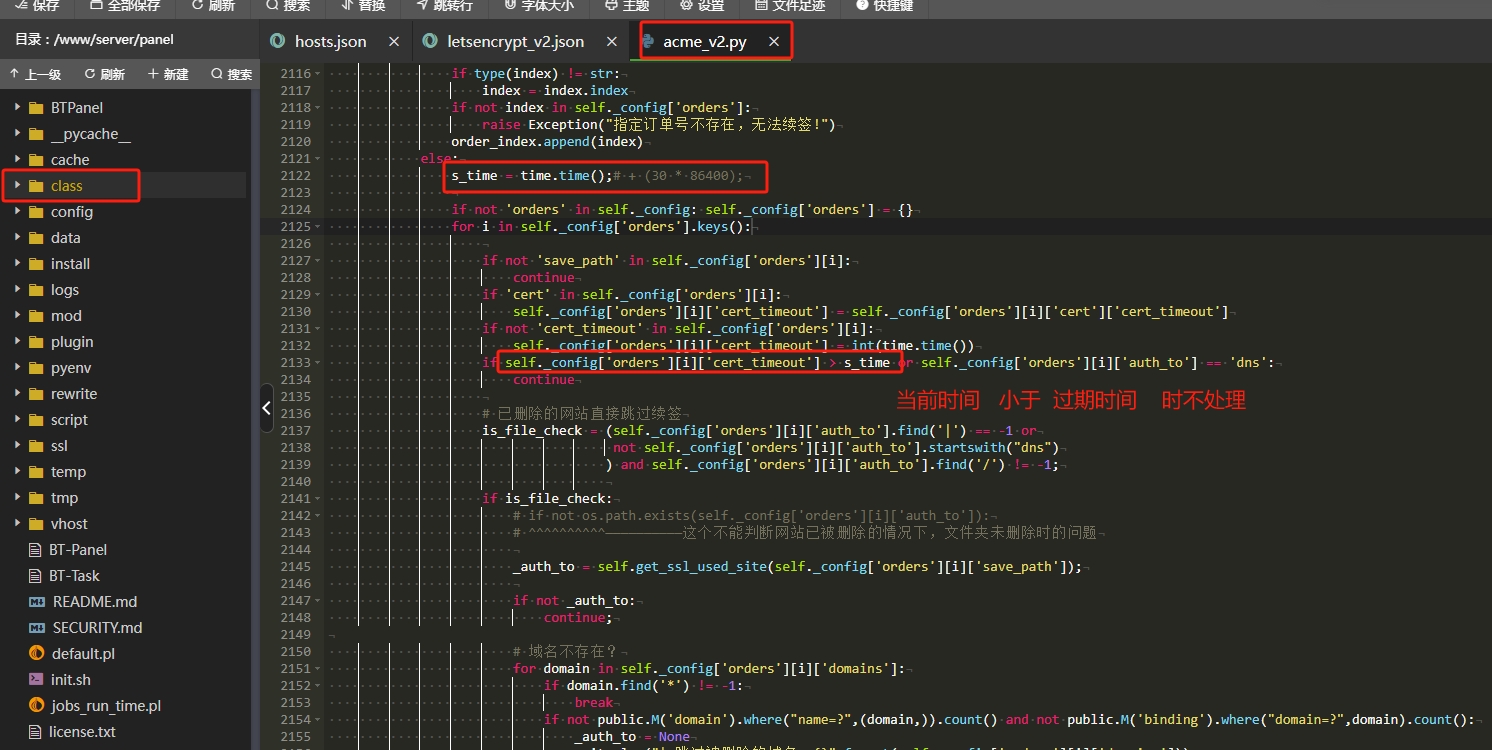This screenshot has height=750, width=1492.
Task: Open the script folder
Action: pyautogui.click(x=69, y=419)
